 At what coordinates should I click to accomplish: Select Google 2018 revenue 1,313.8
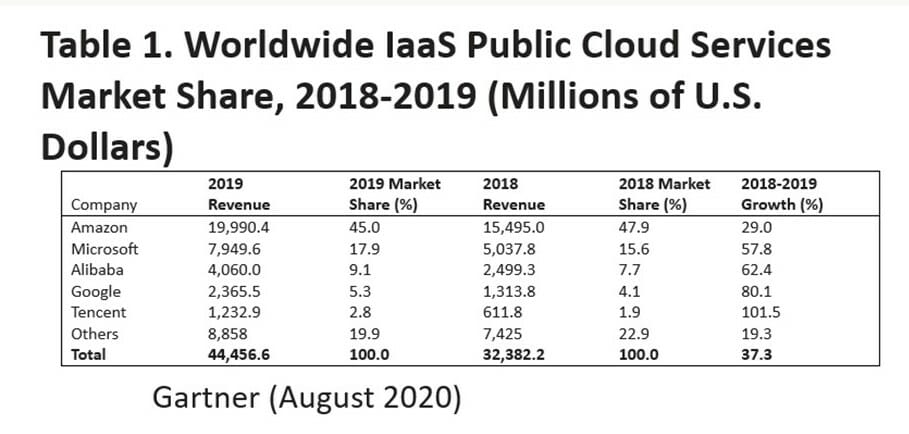point(508,291)
